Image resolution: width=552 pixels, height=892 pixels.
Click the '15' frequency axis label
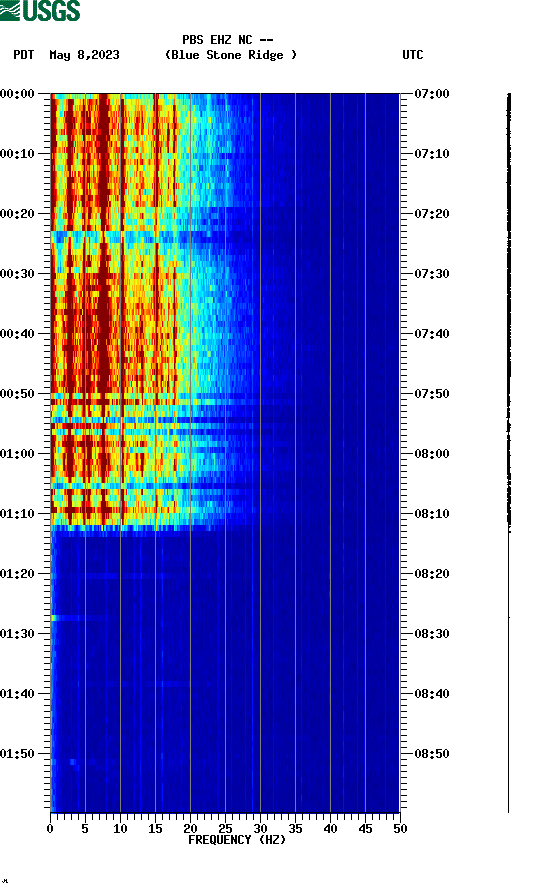click(155, 829)
